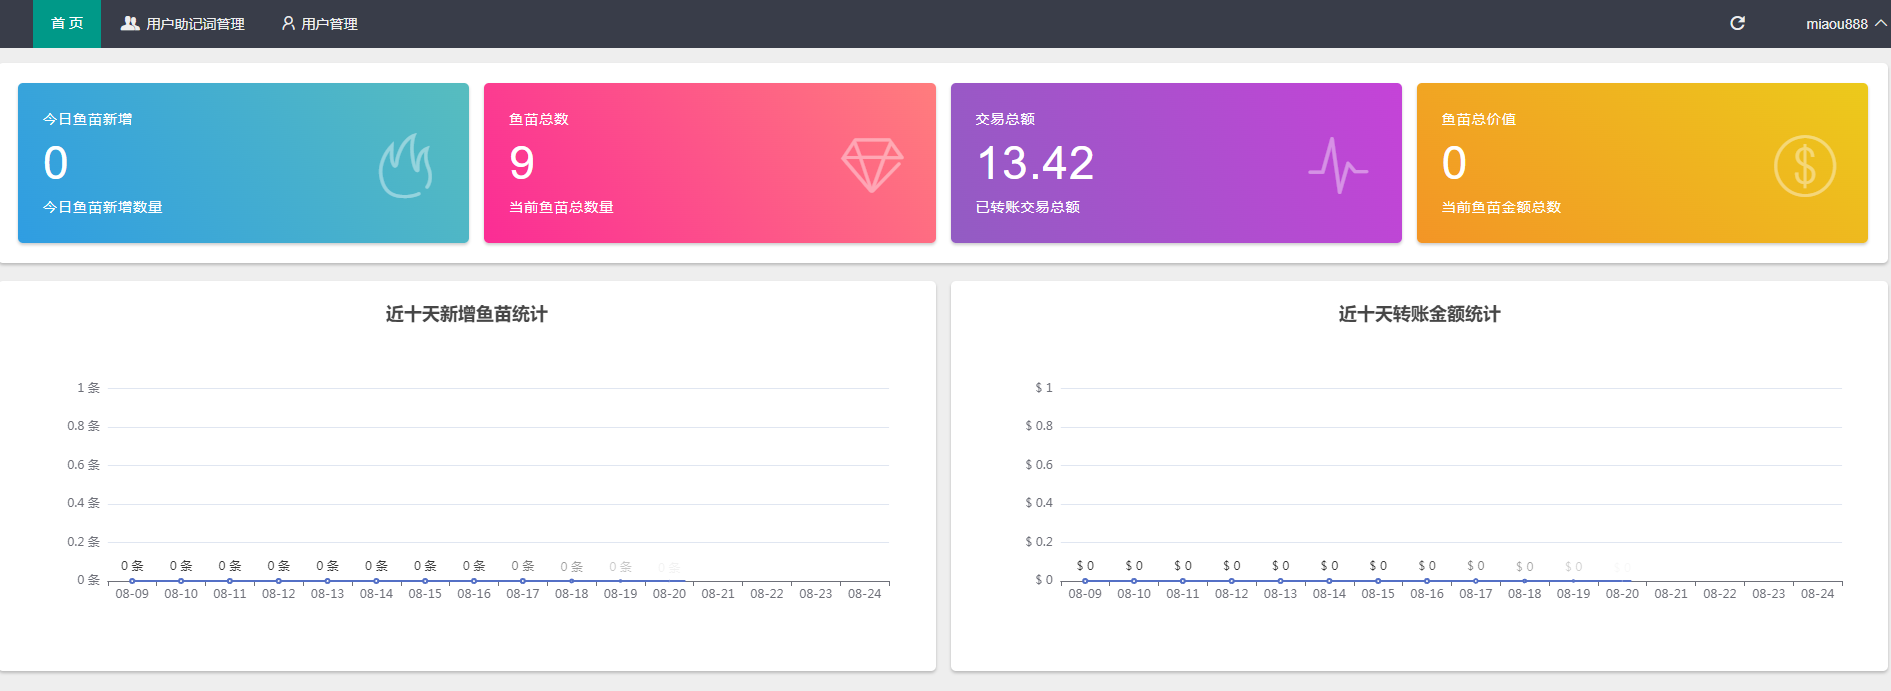Click the 08-18 data point in 转账 chart
This screenshot has height=691, width=1891.
(1524, 580)
